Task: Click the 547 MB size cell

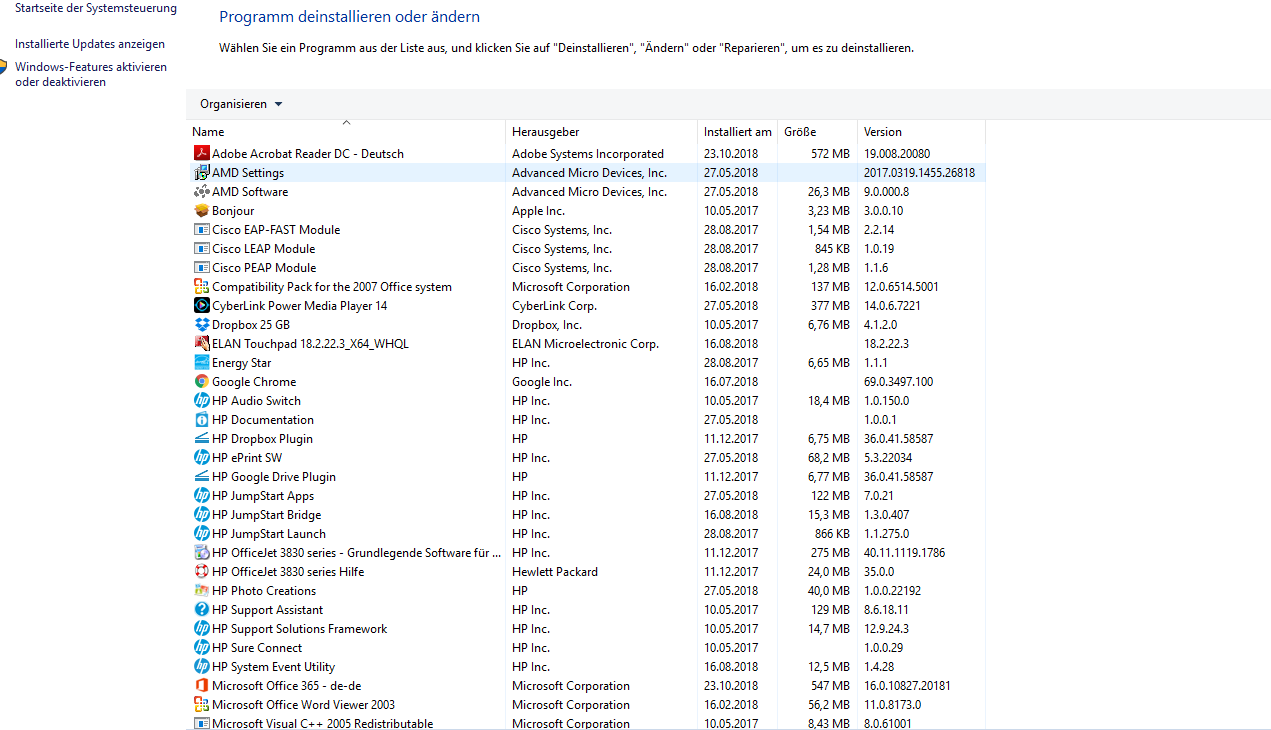Action: (x=830, y=686)
